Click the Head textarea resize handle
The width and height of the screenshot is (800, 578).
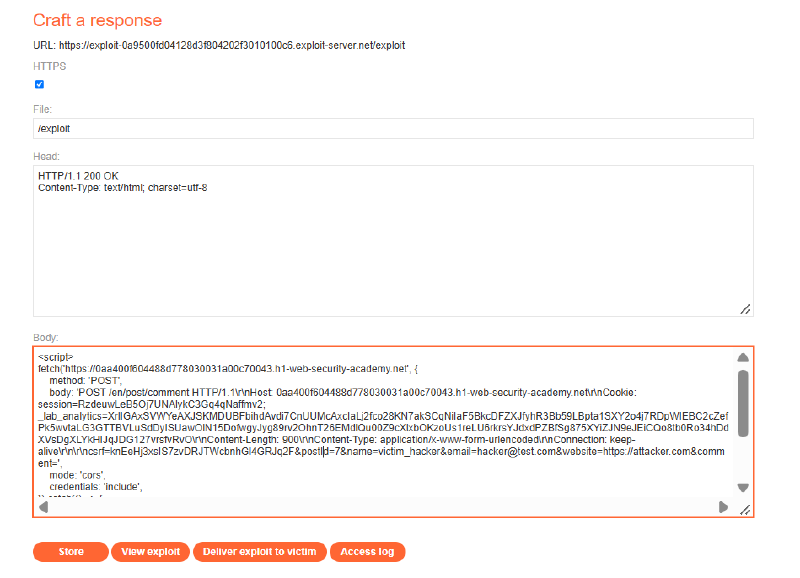tap(745, 309)
